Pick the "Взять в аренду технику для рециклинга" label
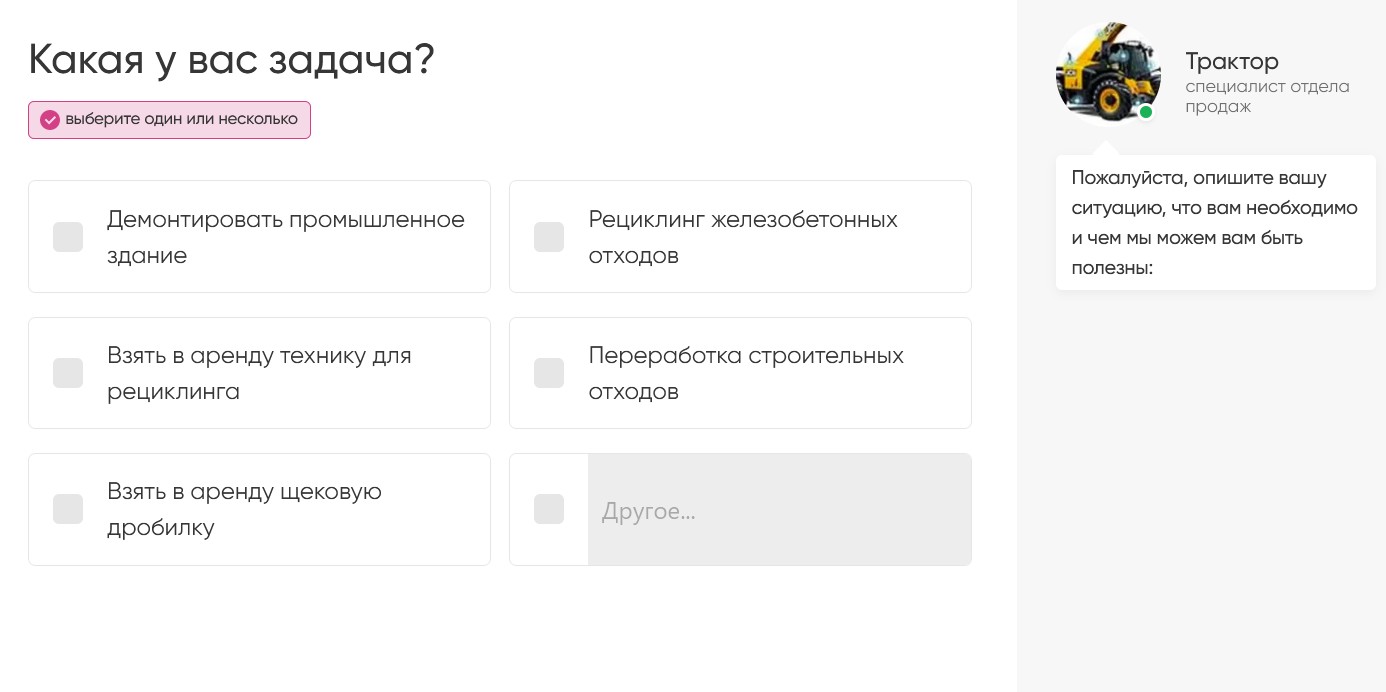 [x=259, y=373]
